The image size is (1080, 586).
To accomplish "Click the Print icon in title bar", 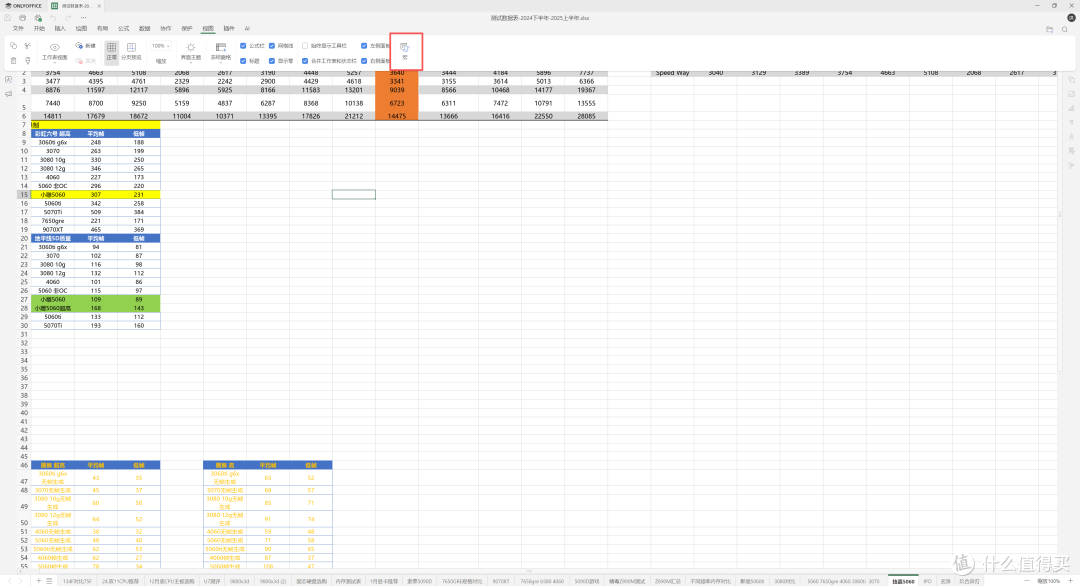I will tap(23, 18).
